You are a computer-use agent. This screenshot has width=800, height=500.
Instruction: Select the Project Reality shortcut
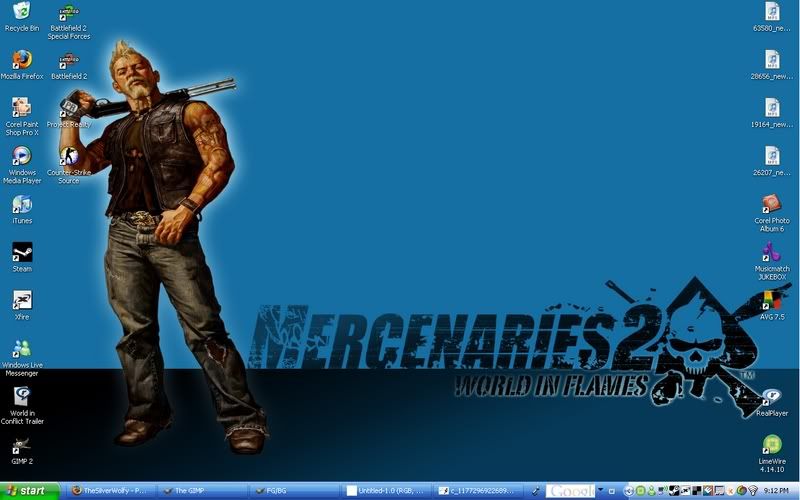pos(69,113)
